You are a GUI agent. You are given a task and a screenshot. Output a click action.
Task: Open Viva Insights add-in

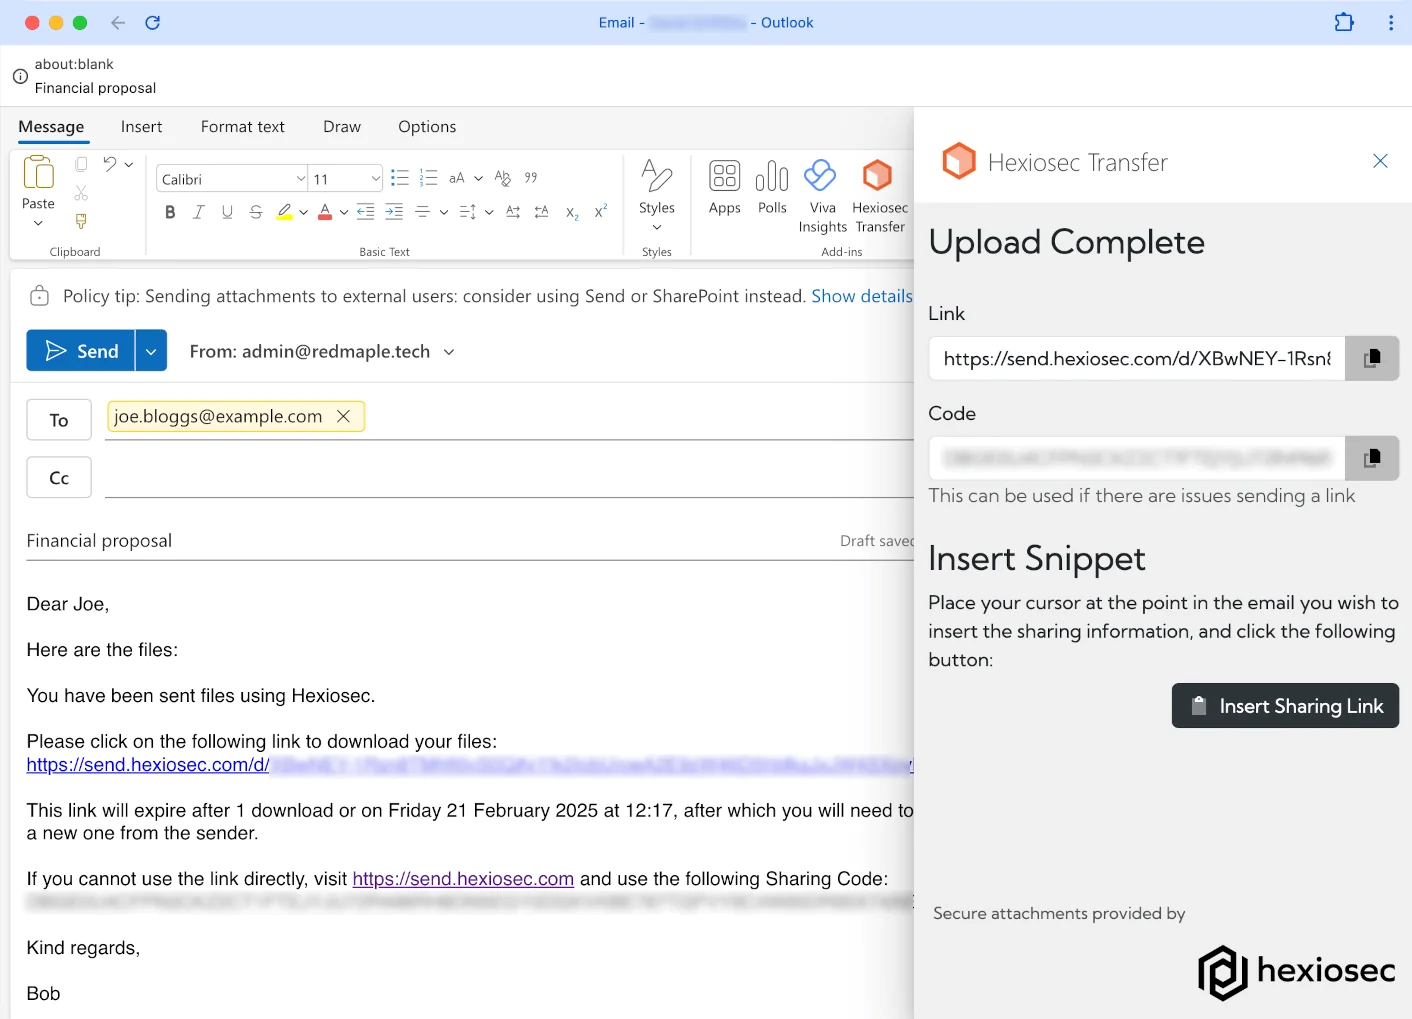coord(822,196)
